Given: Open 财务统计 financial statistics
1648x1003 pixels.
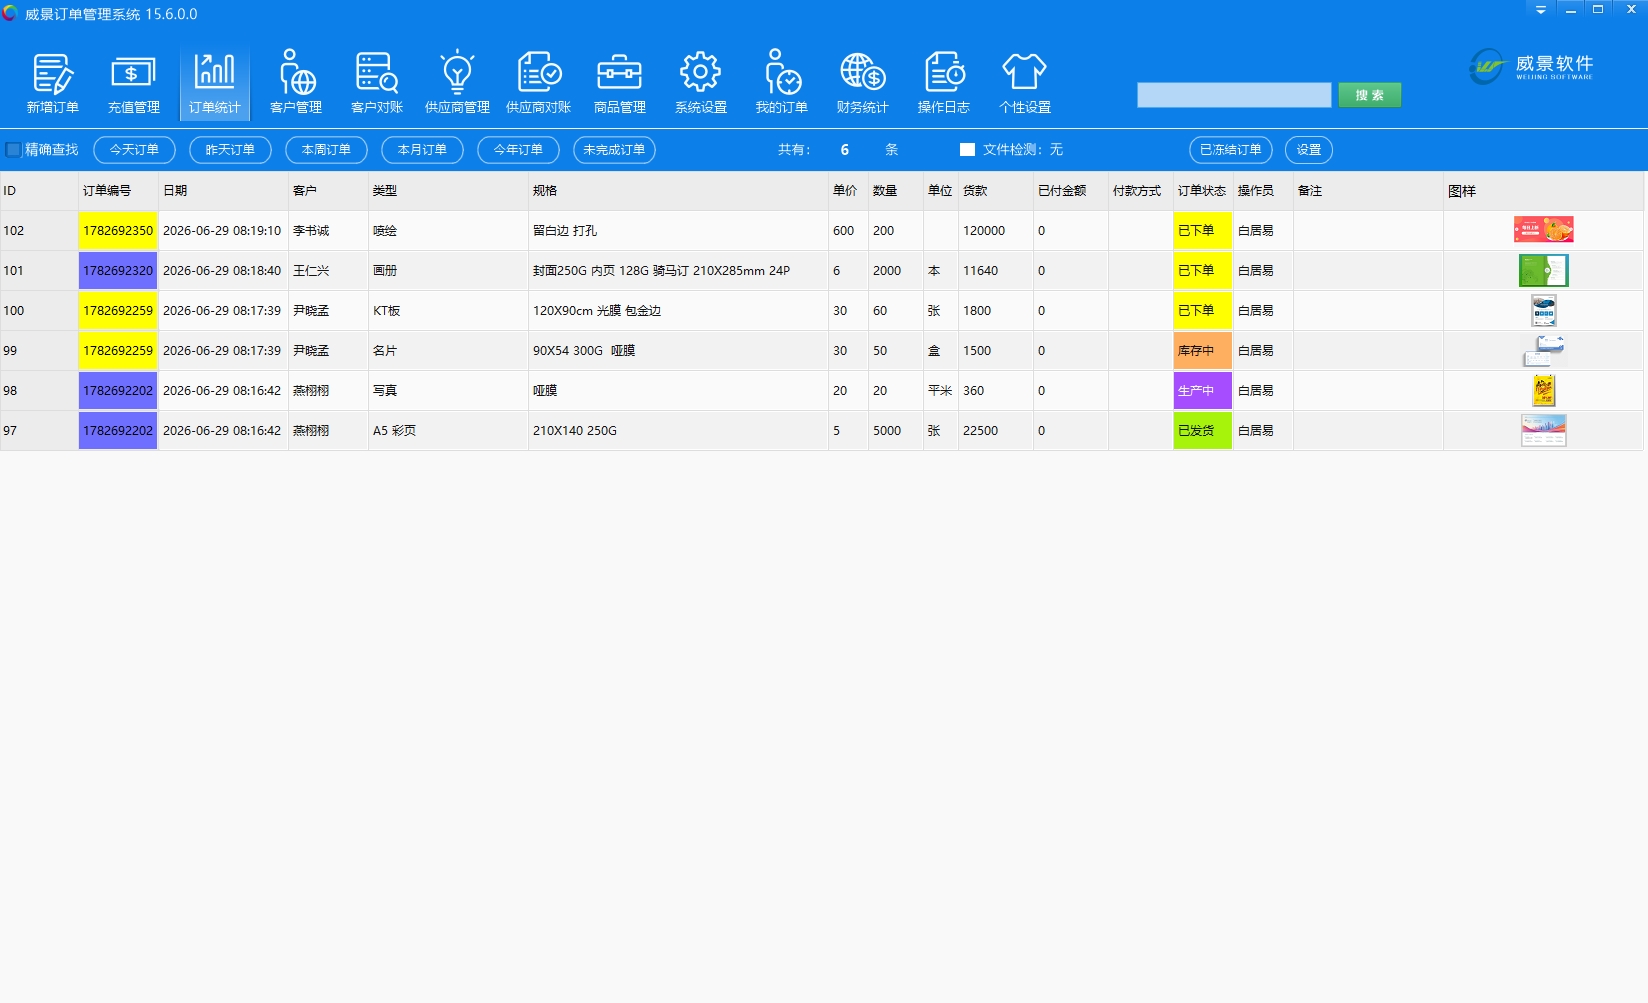Looking at the screenshot, I should coord(863,83).
